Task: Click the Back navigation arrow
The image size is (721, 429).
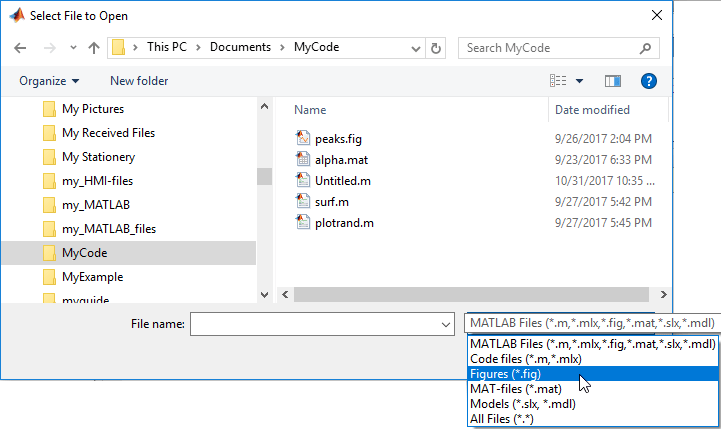Action: [x=21, y=48]
